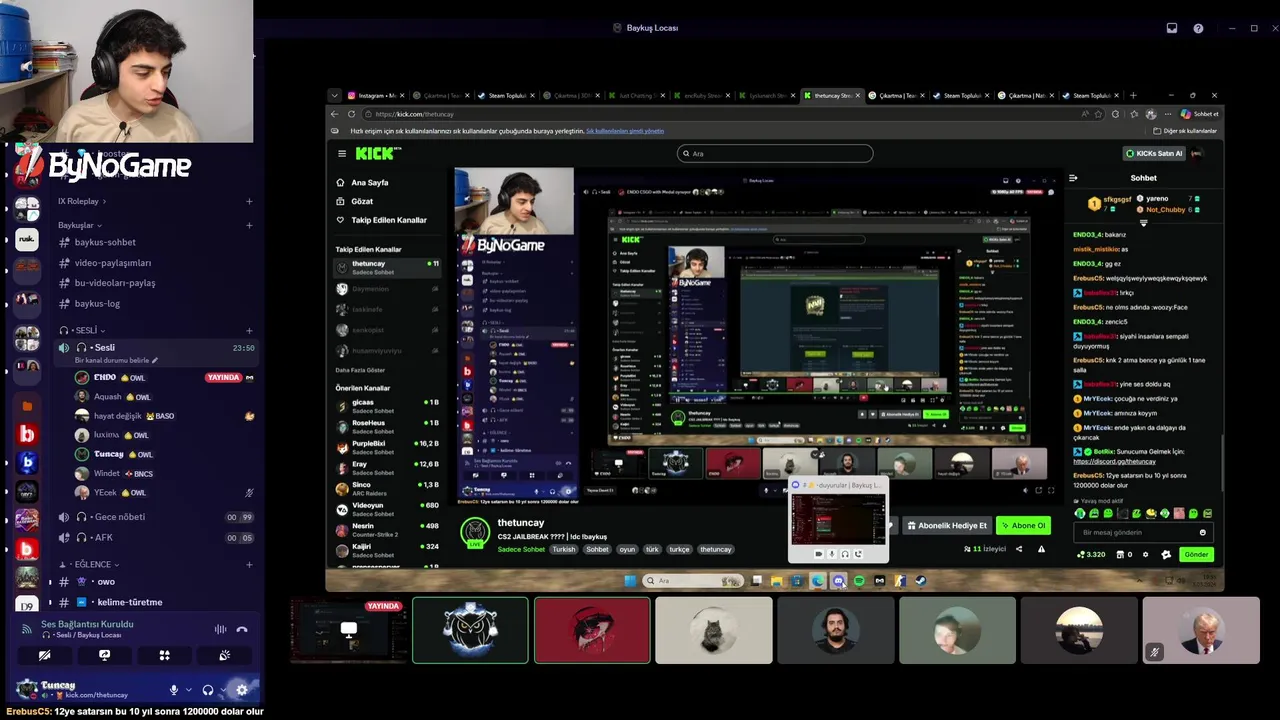Image resolution: width=1280 pixels, height=720 pixels.
Task: Click the screen share button in Discord
Action: click(x=104, y=655)
